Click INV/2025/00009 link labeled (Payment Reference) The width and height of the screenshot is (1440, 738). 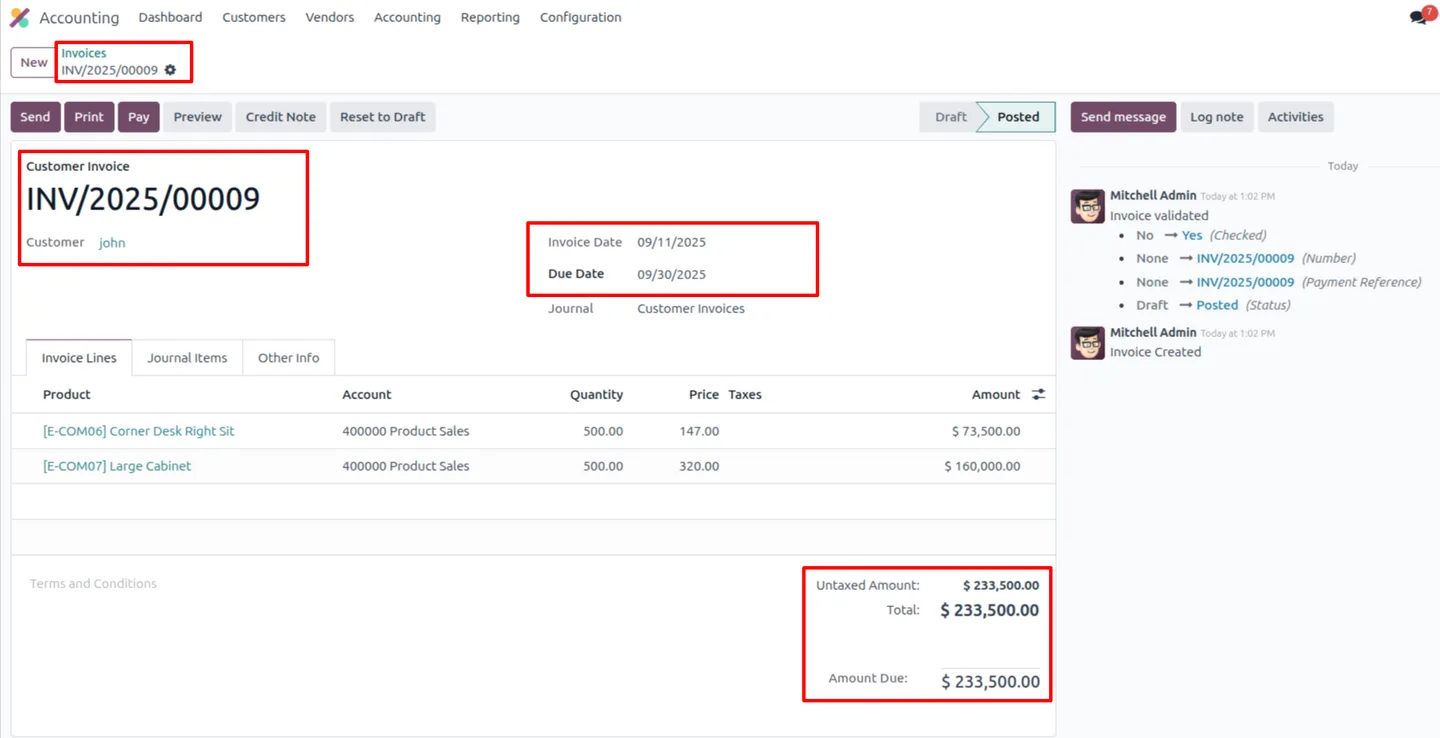1245,282
